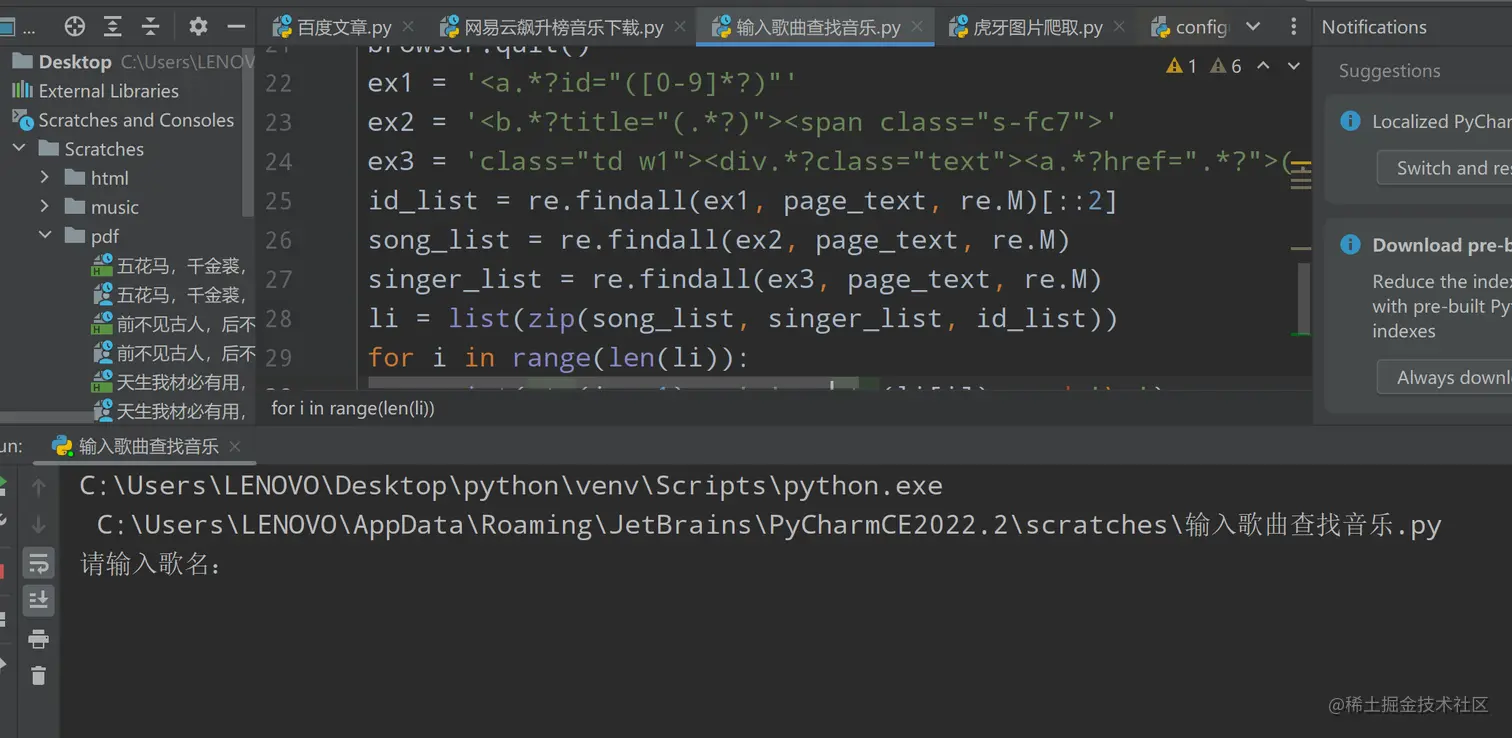This screenshot has width=1512, height=738.
Task: Click the Download pre-built notification title
Action: pos(1441,245)
